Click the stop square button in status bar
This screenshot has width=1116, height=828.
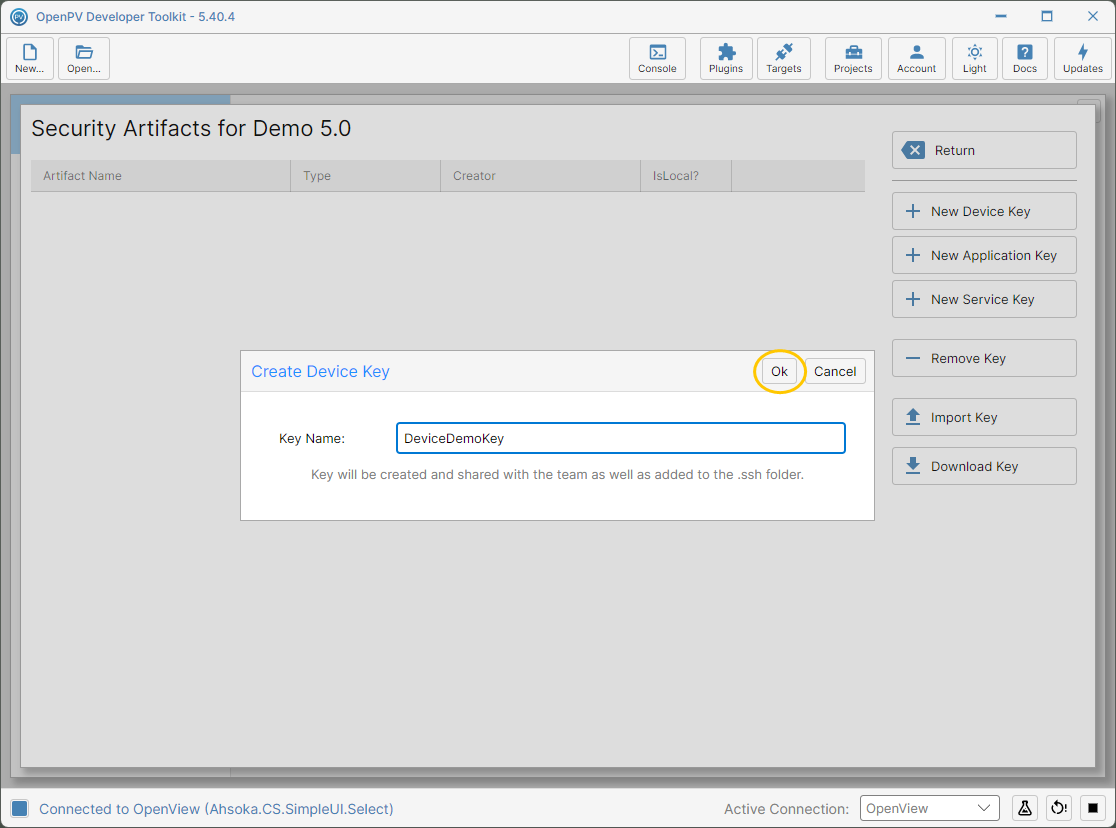pyautogui.click(x=1093, y=808)
